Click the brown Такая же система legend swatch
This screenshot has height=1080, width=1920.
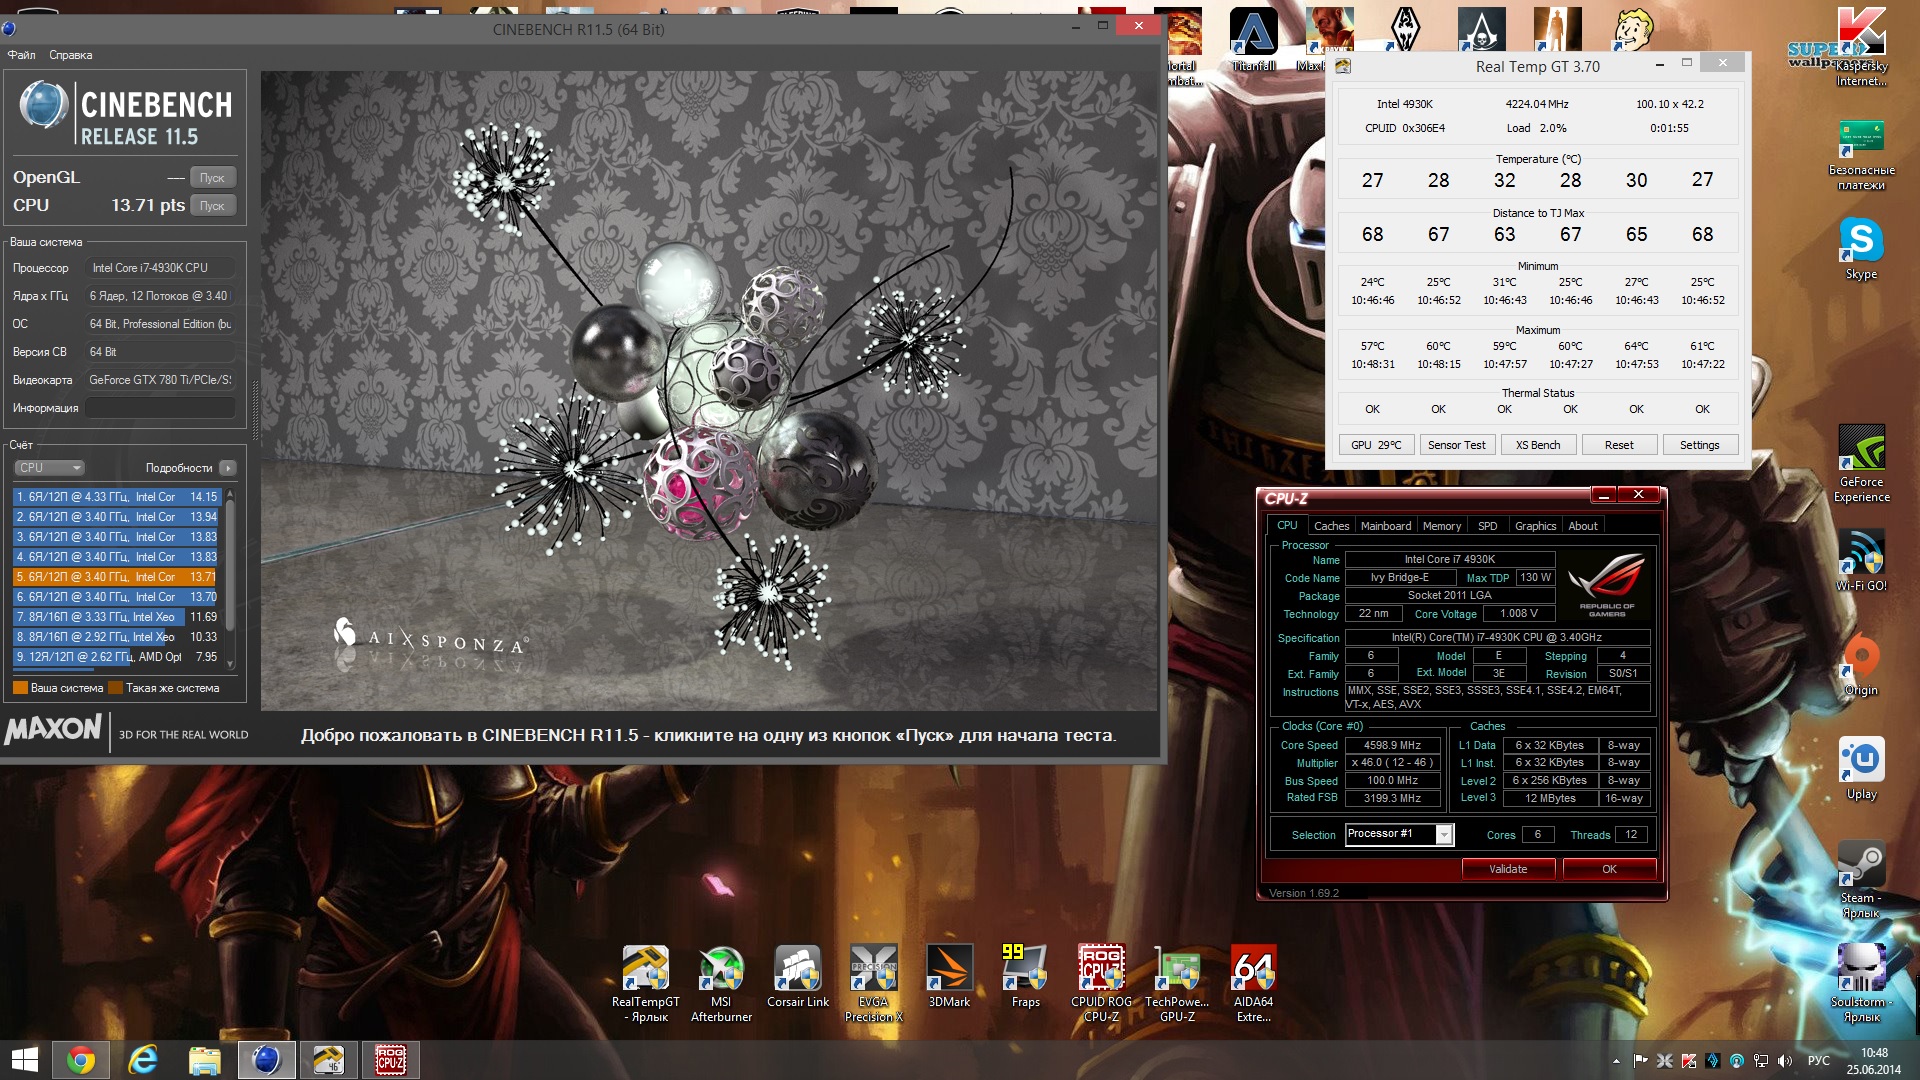[x=115, y=688]
